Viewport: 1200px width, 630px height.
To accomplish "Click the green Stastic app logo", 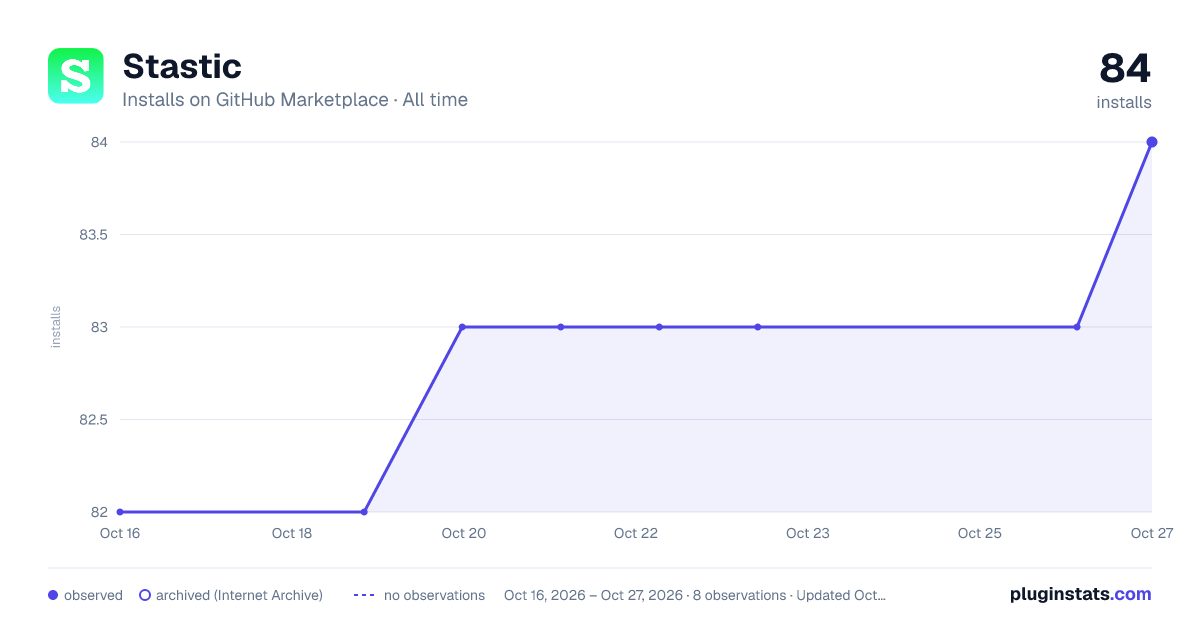I will (76, 76).
